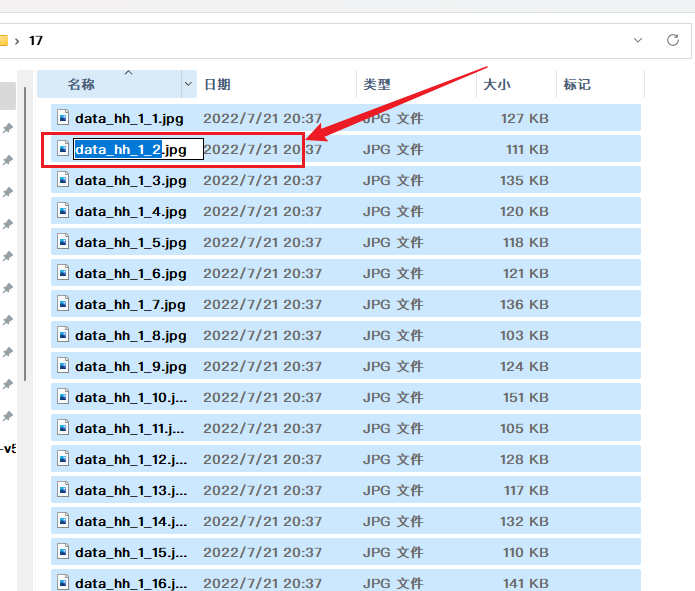The image size is (695, 591).
Task: Click the pin icon beside data_hh_1_4.jpg row
Action: (x=8, y=224)
